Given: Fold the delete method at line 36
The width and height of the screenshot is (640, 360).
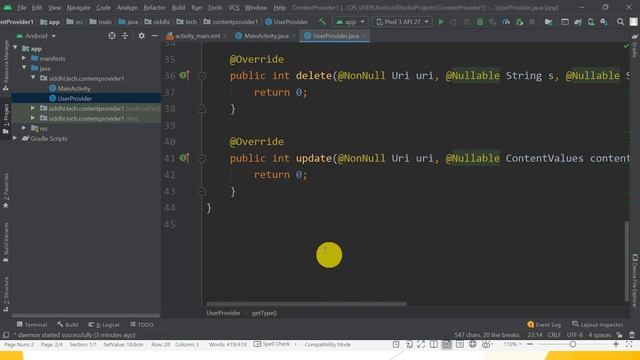Looking at the screenshot, I should coord(202,76).
